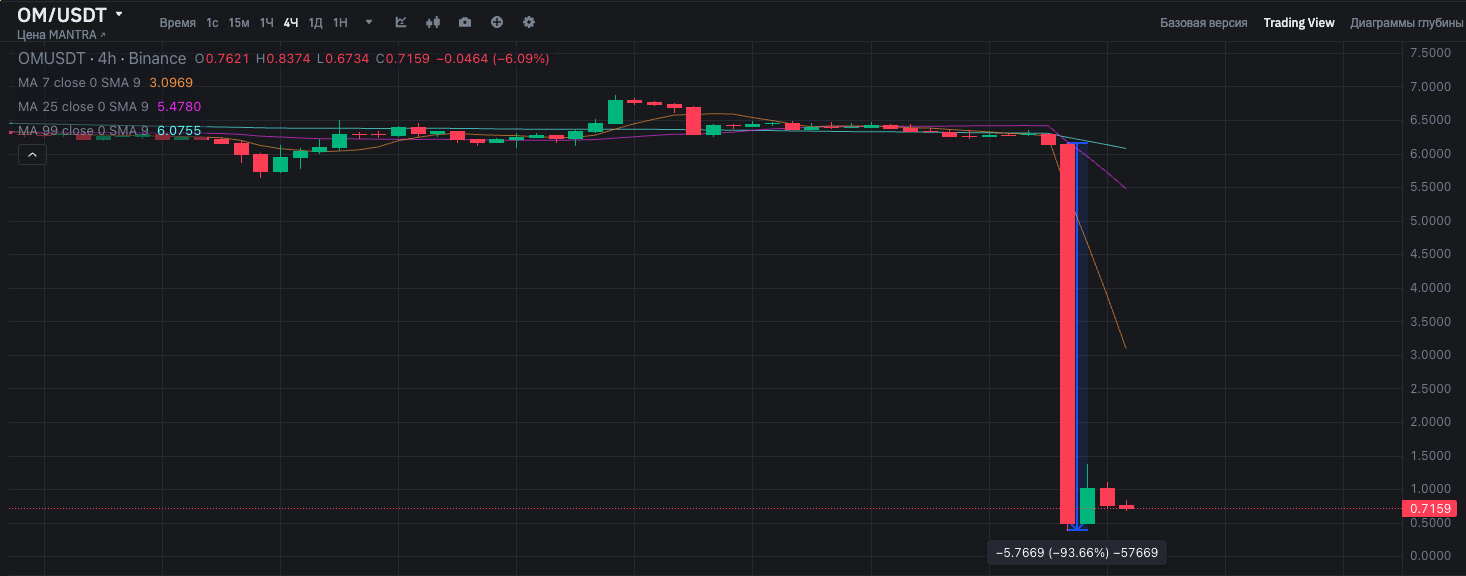Switch to the 1Д interval
Screen dimensions: 1466x576
[315, 22]
